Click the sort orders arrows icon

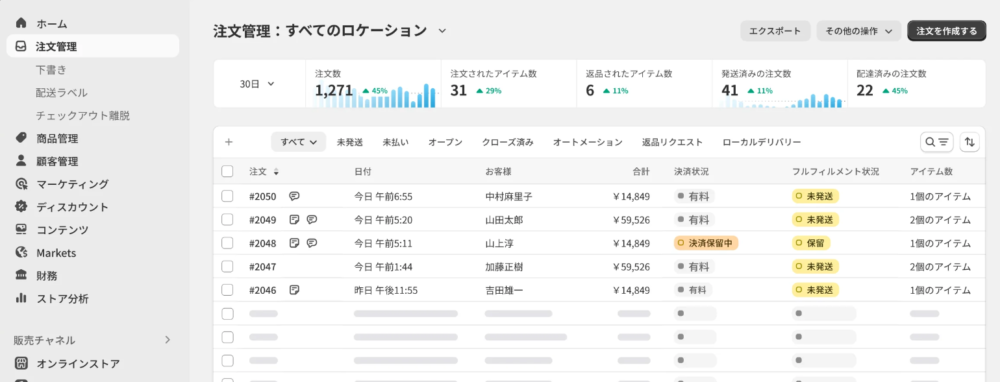(970, 142)
